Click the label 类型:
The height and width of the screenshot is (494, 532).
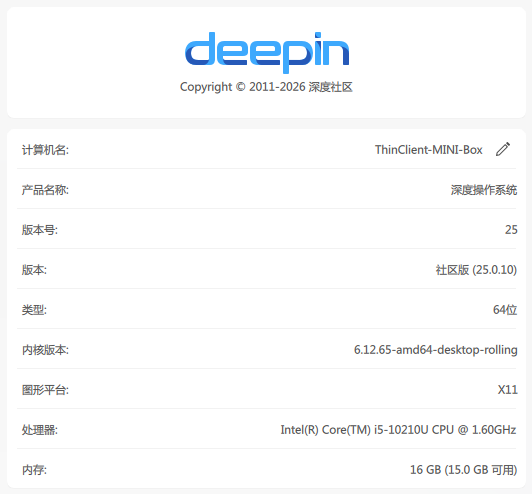pyautogui.click(x=34, y=310)
